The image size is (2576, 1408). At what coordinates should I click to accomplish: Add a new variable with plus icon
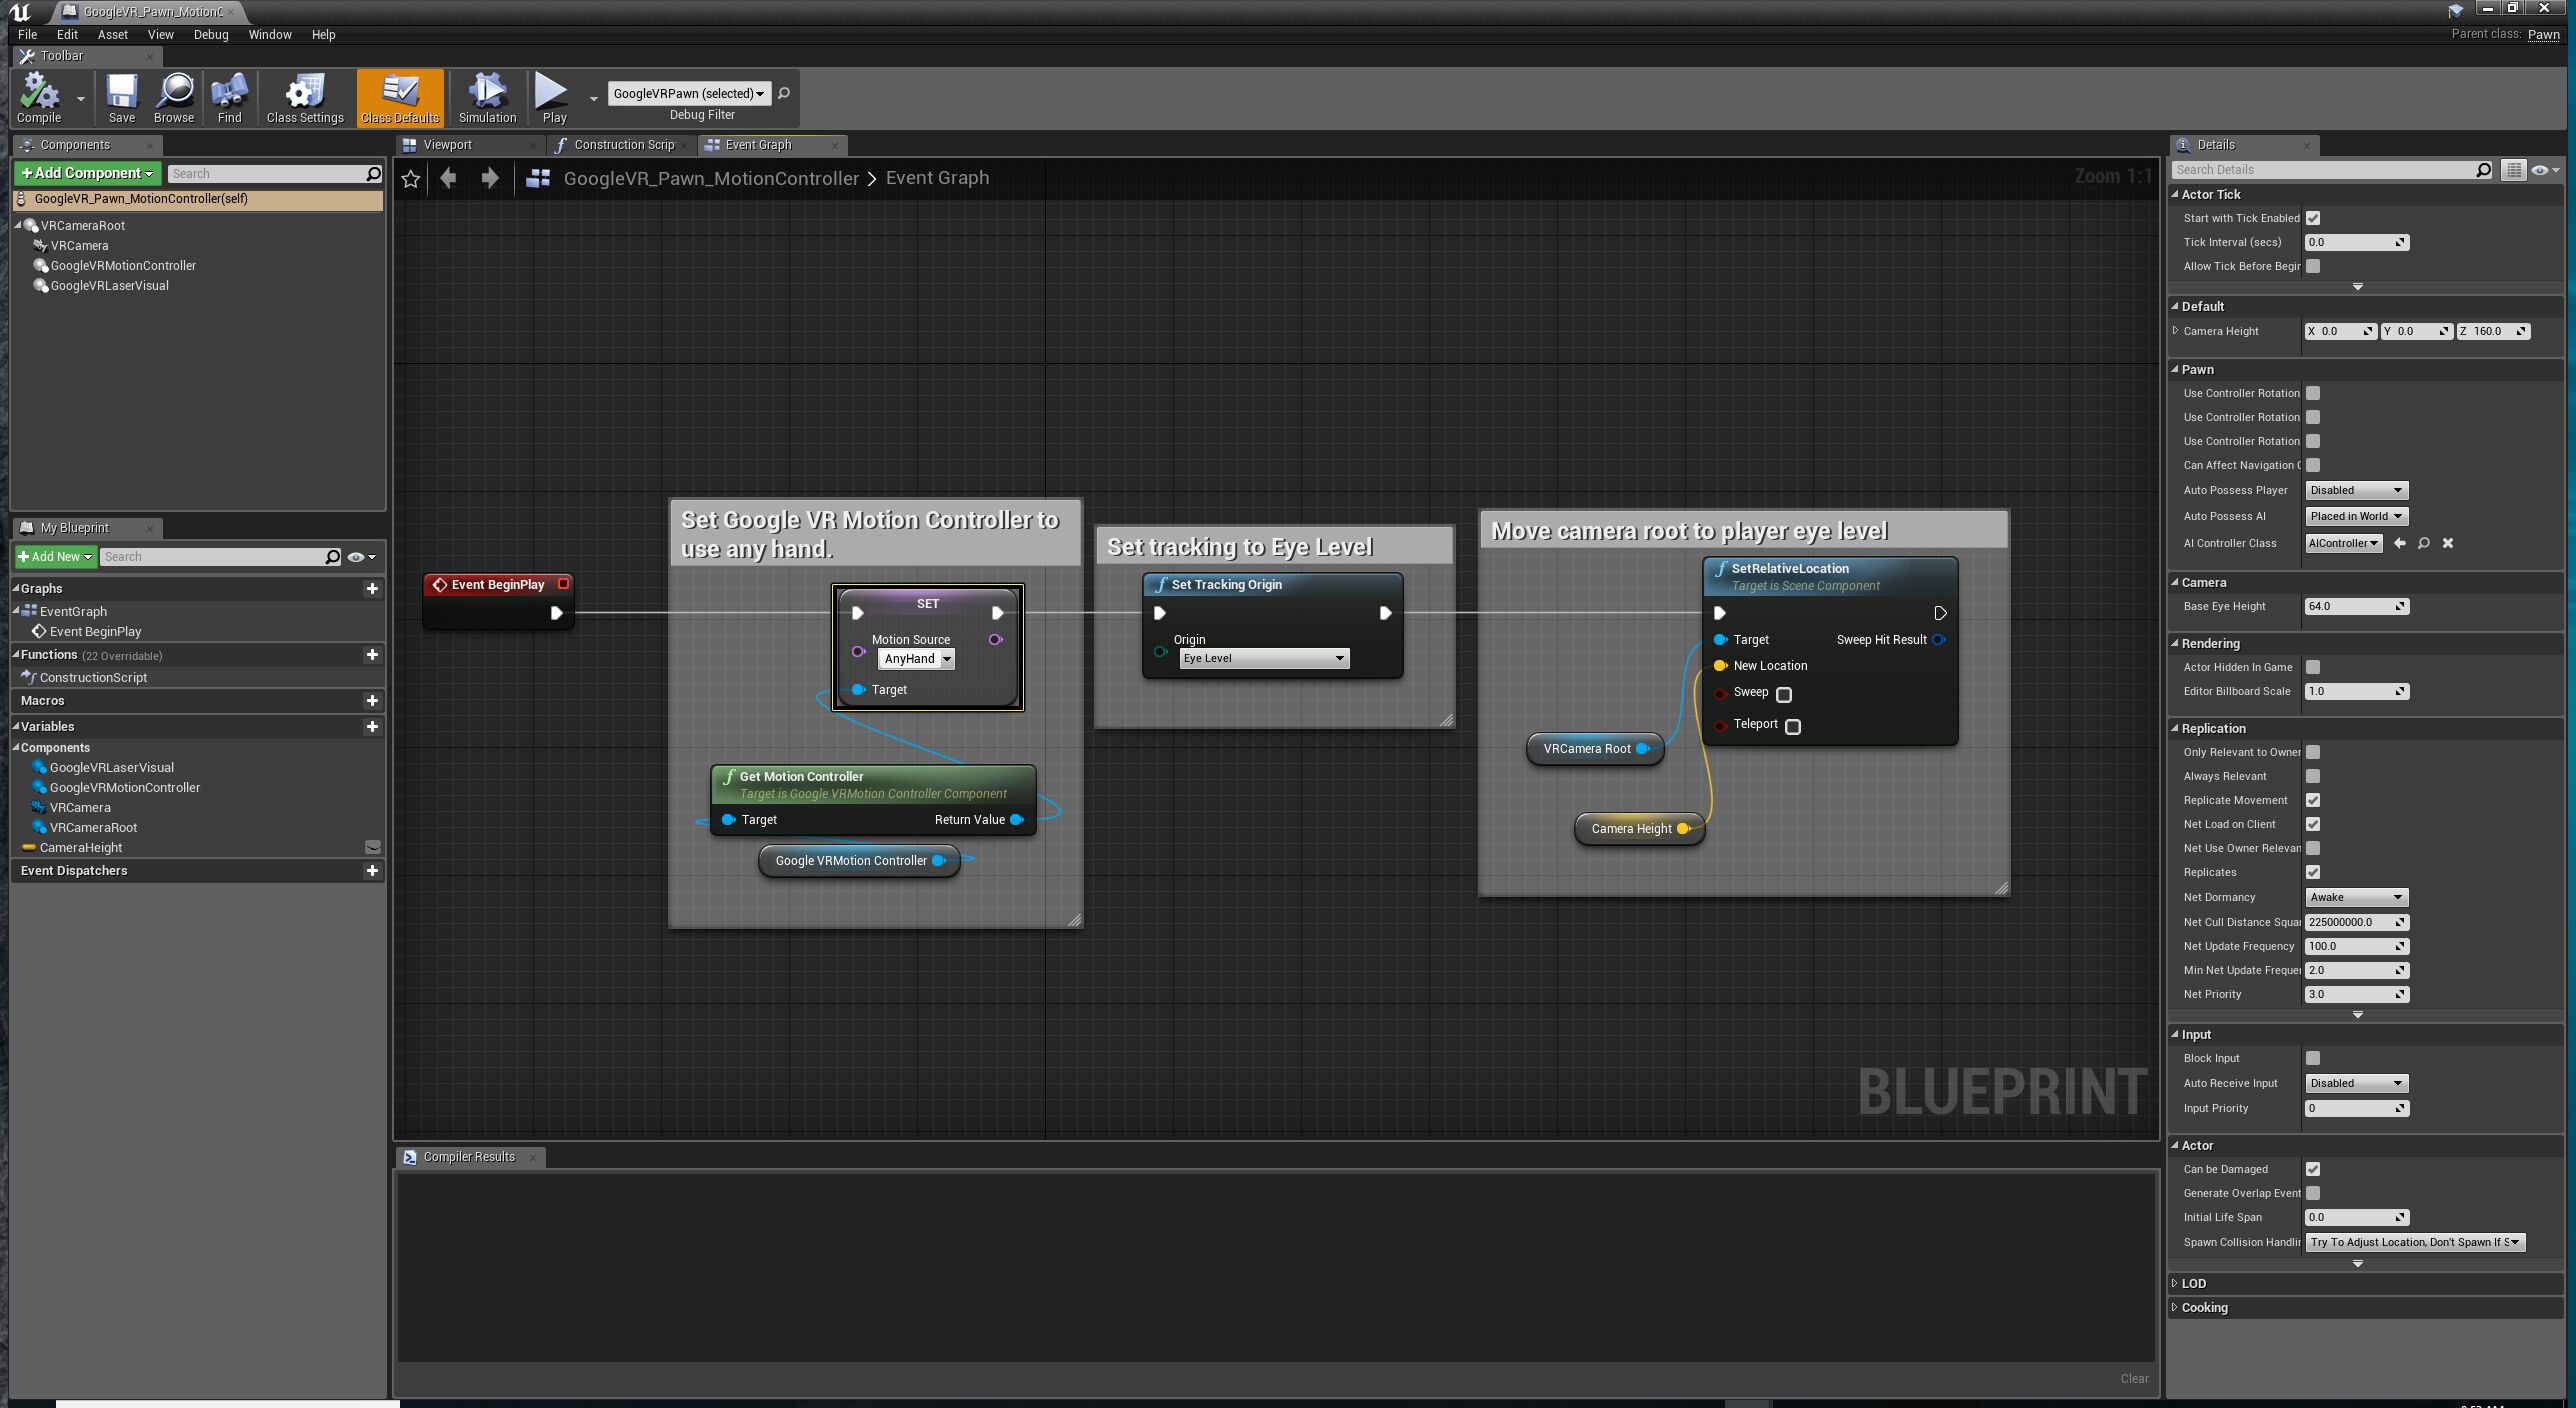[x=372, y=727]
